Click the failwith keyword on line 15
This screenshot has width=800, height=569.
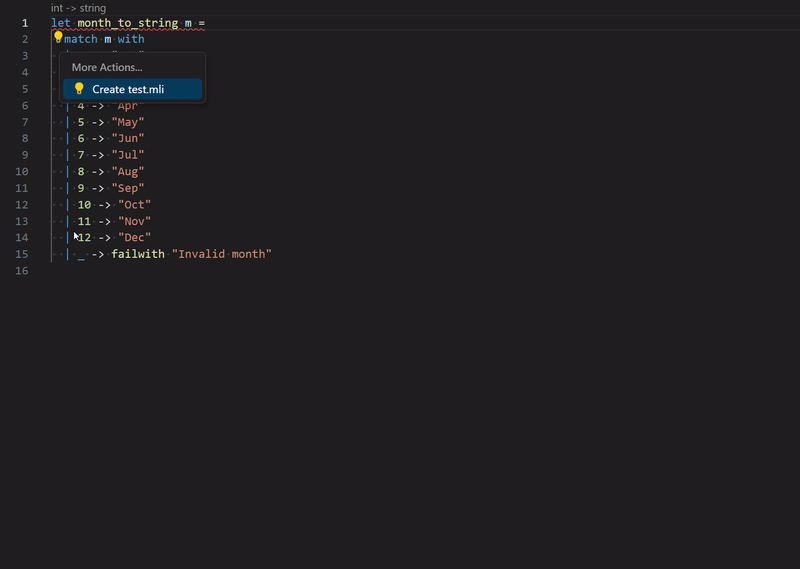pyautogui.click(x=138, y=254)
